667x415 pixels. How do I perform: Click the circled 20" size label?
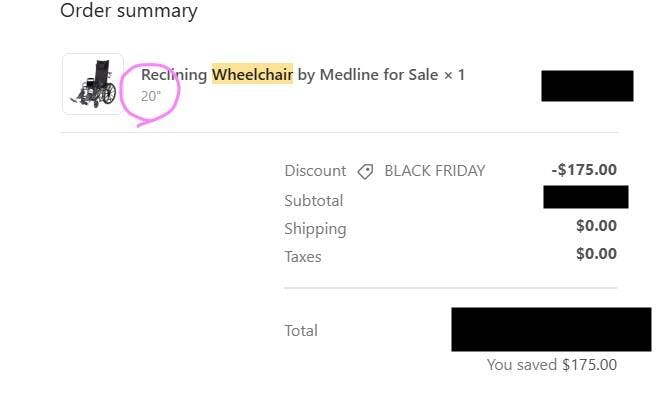pyautogui.click(x=151, y=97)
